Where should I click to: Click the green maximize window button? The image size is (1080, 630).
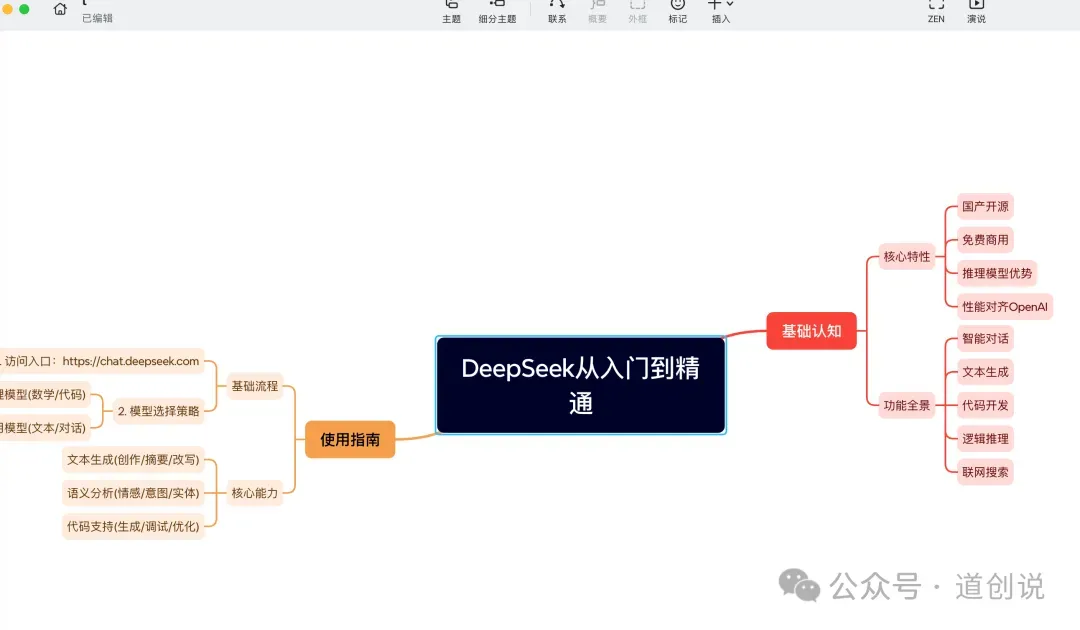[24, 9]
